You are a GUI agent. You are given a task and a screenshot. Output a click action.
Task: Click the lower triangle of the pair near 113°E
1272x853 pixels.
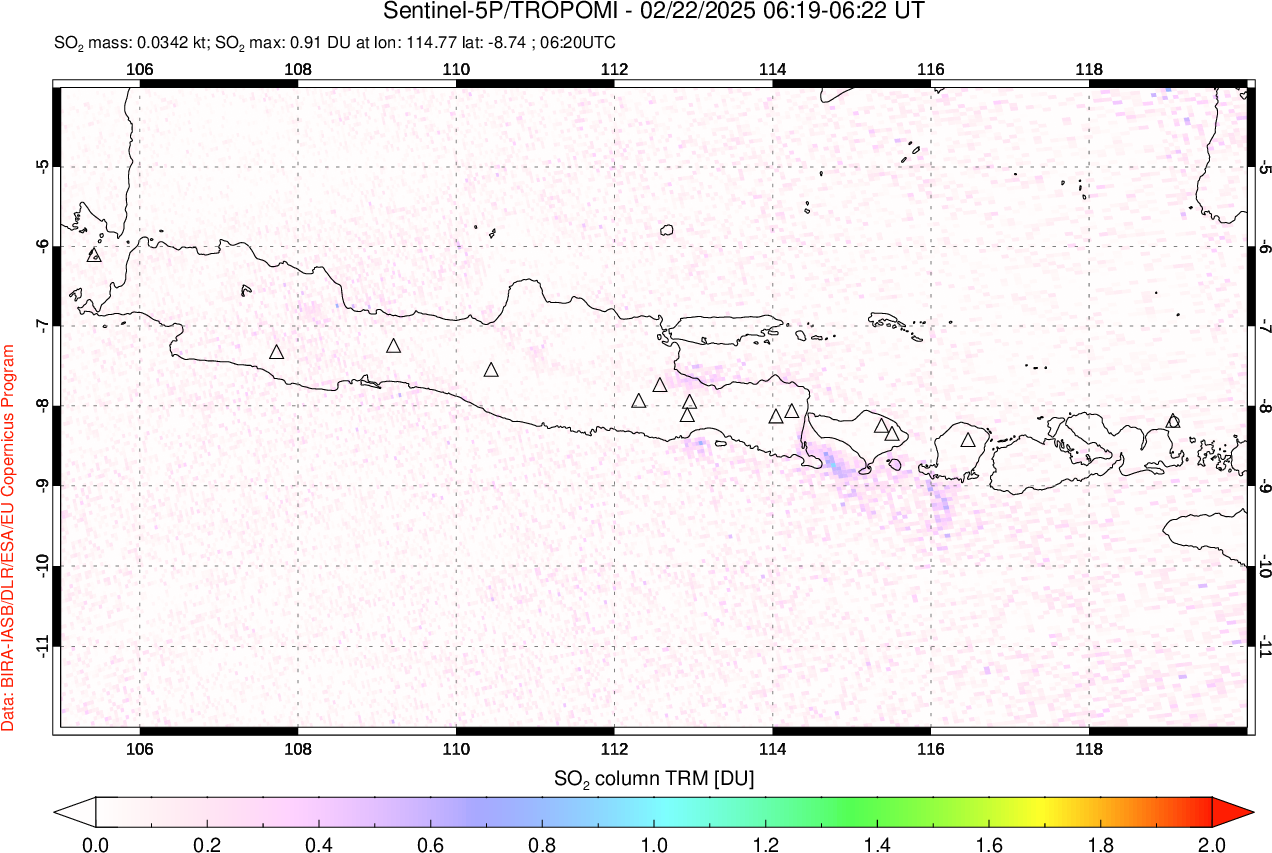687,414
